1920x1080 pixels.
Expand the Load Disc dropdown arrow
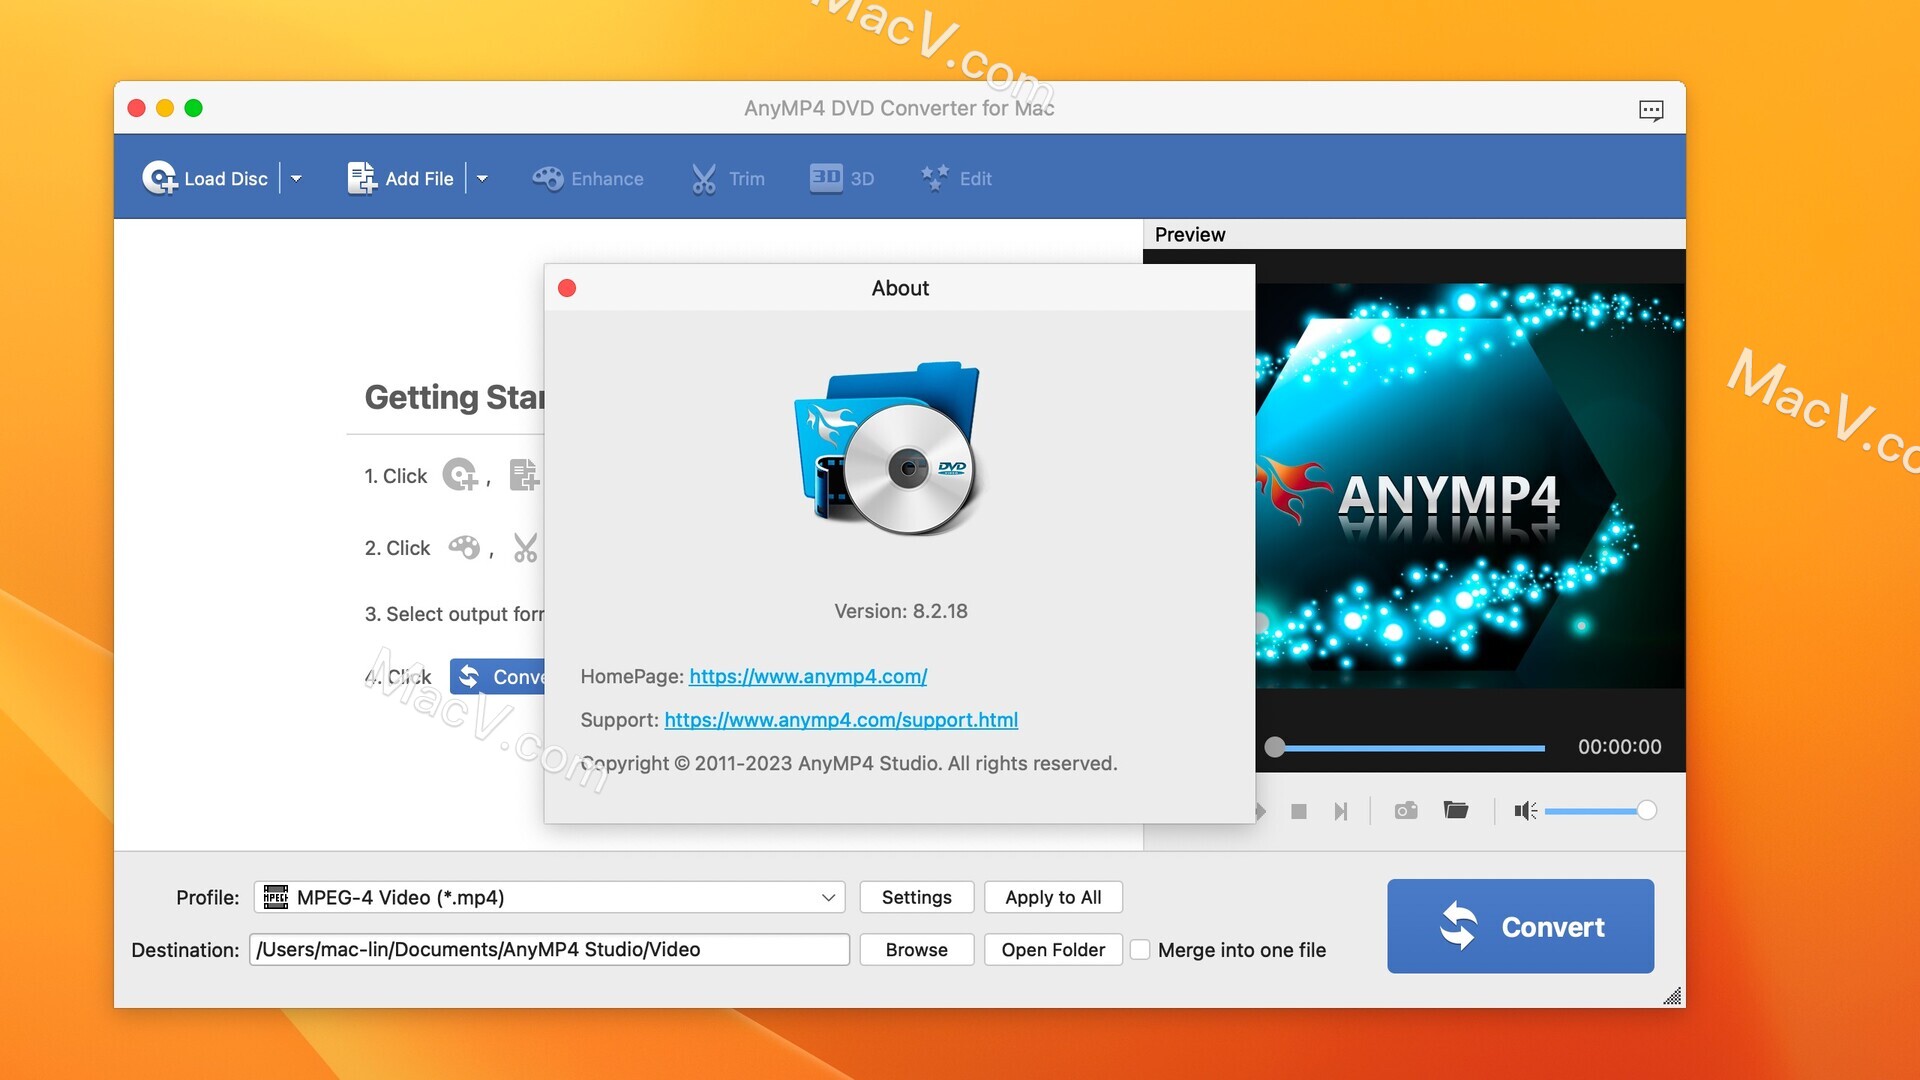pos(296,179)
